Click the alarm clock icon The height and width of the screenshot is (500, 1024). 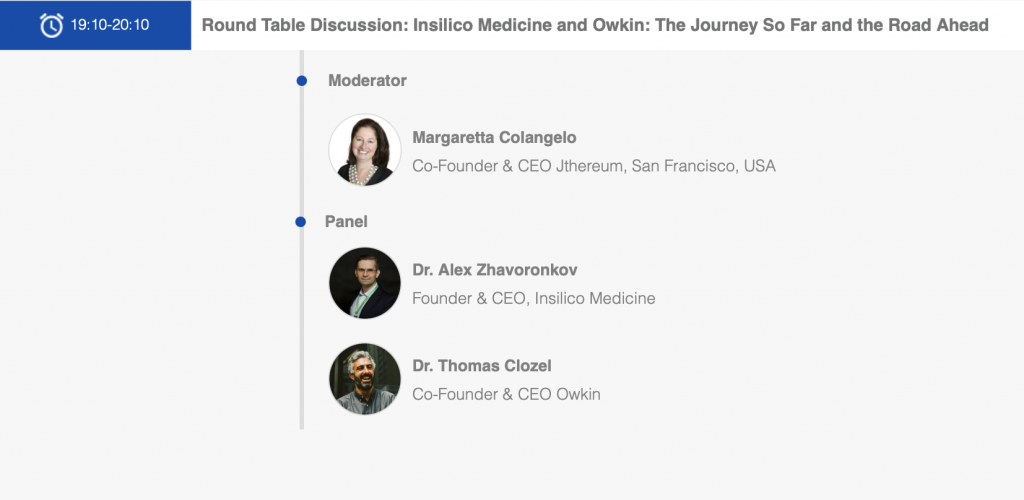click(x=52, y=25)
